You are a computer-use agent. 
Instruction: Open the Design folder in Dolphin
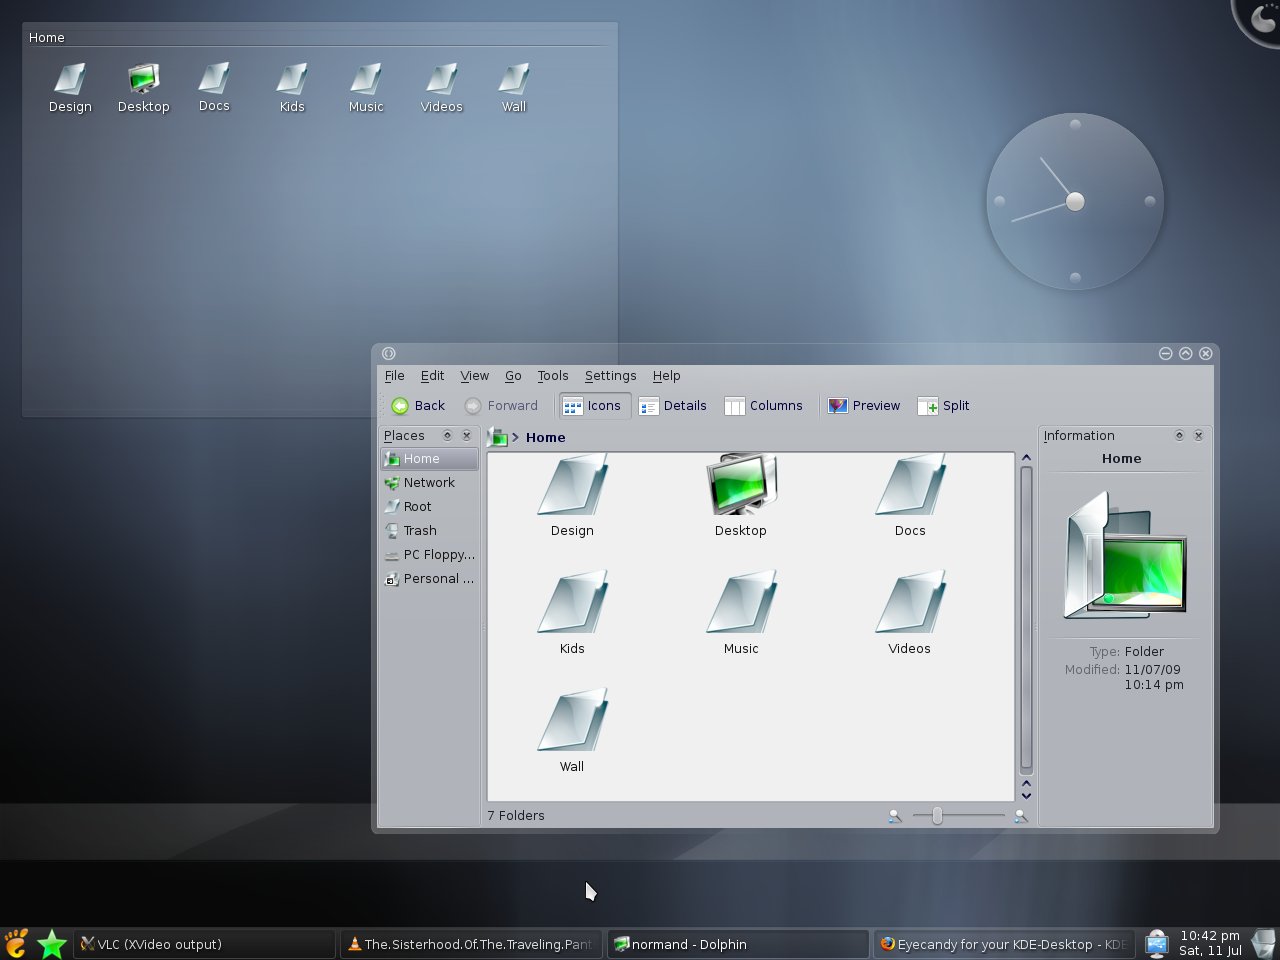pos(572,496)
